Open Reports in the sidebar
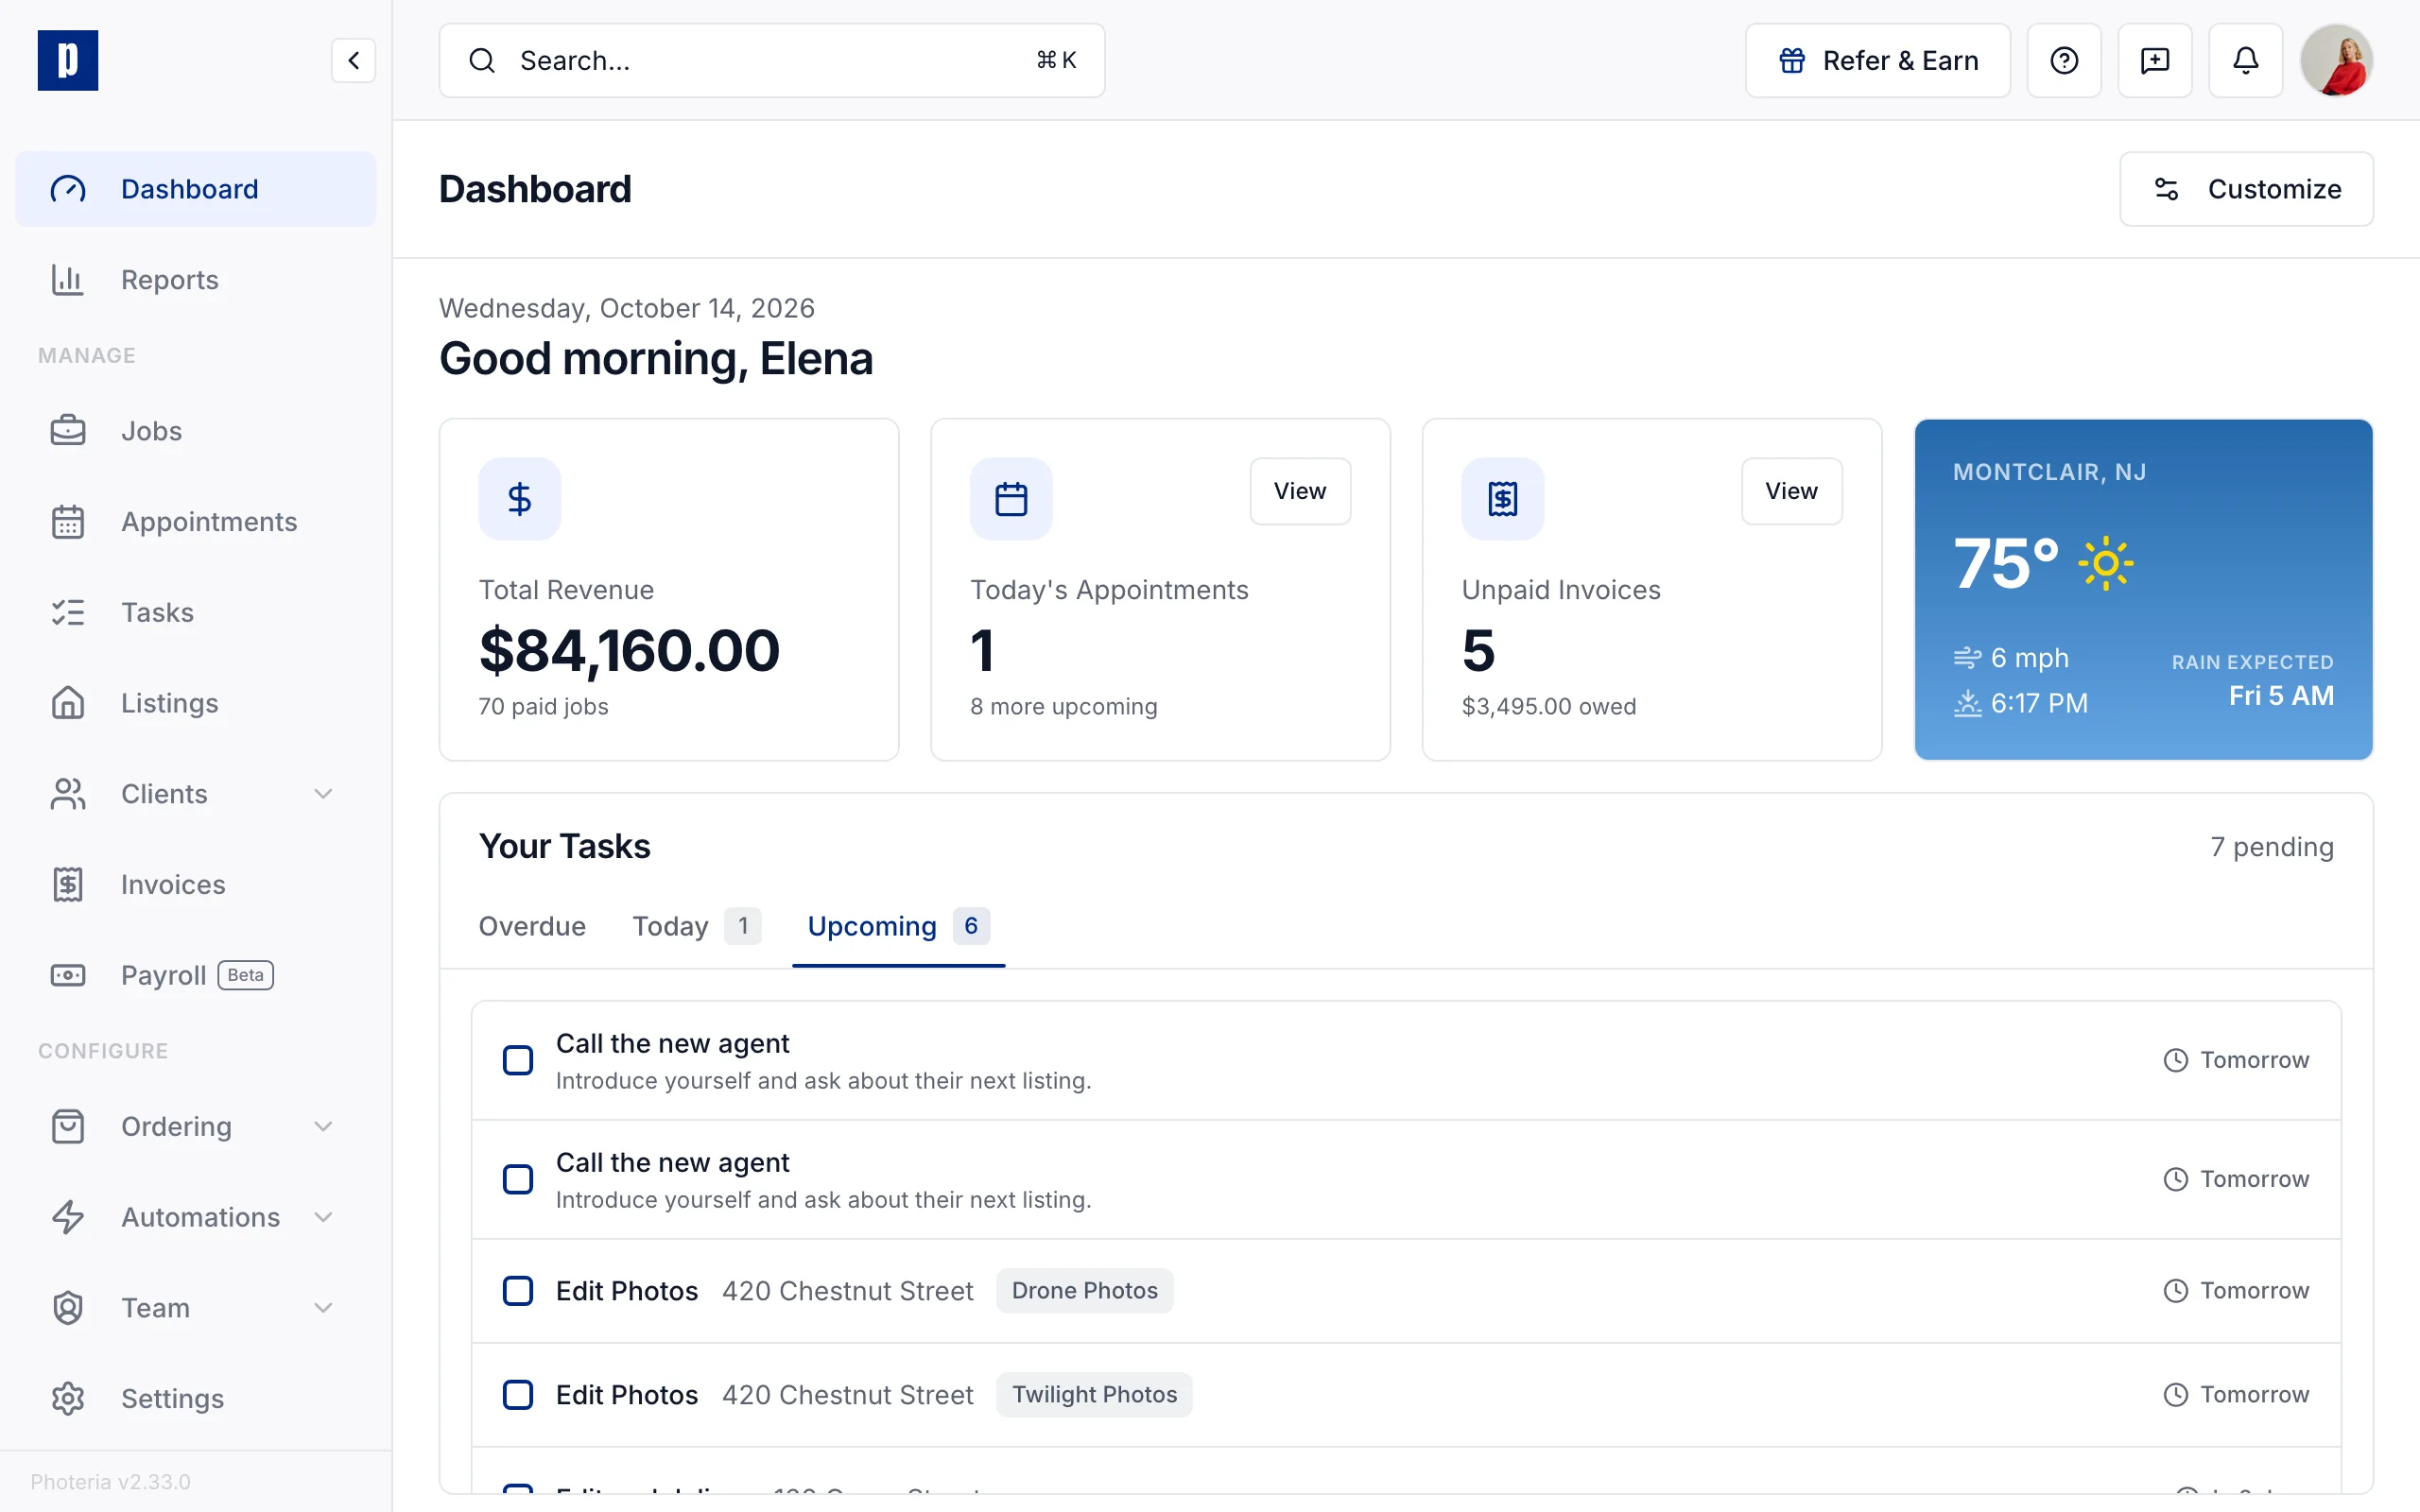Viewport: 2420px width, 1512px height. click(196, 280)
